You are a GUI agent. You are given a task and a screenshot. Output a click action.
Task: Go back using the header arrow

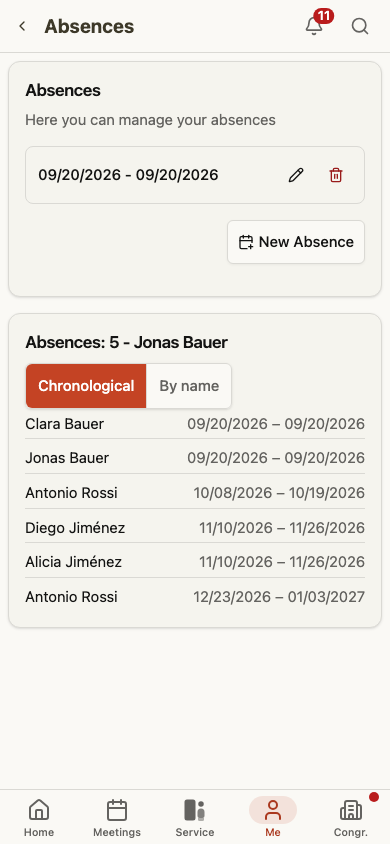pos(22,26)
